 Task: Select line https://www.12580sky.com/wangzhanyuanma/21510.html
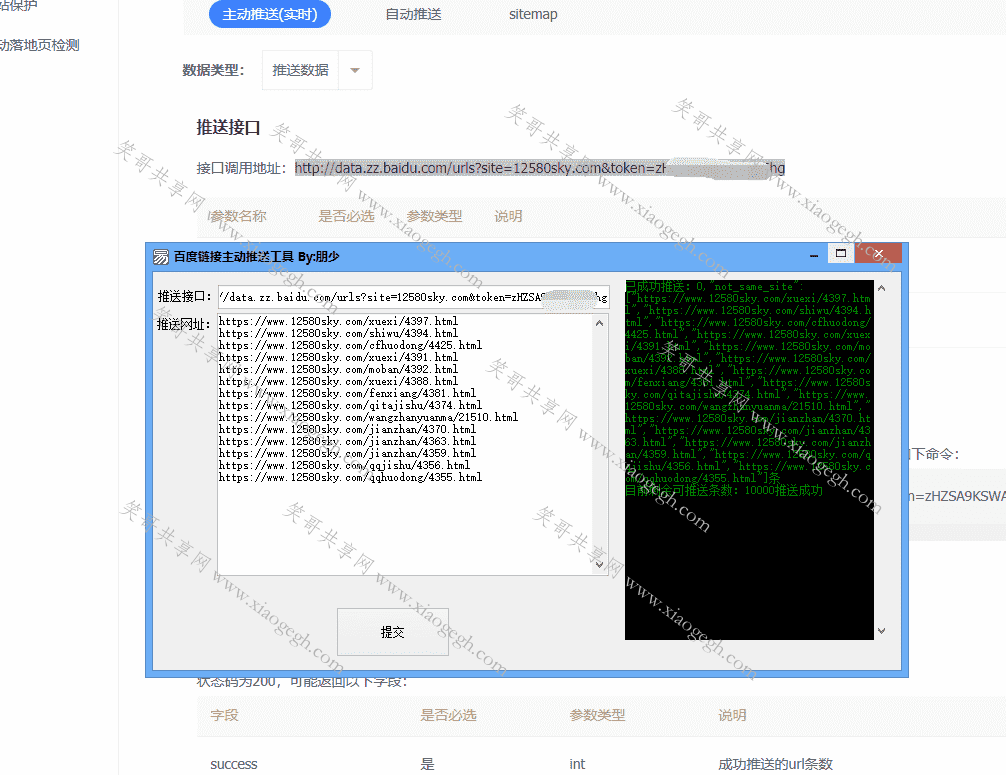coord(368,417)
